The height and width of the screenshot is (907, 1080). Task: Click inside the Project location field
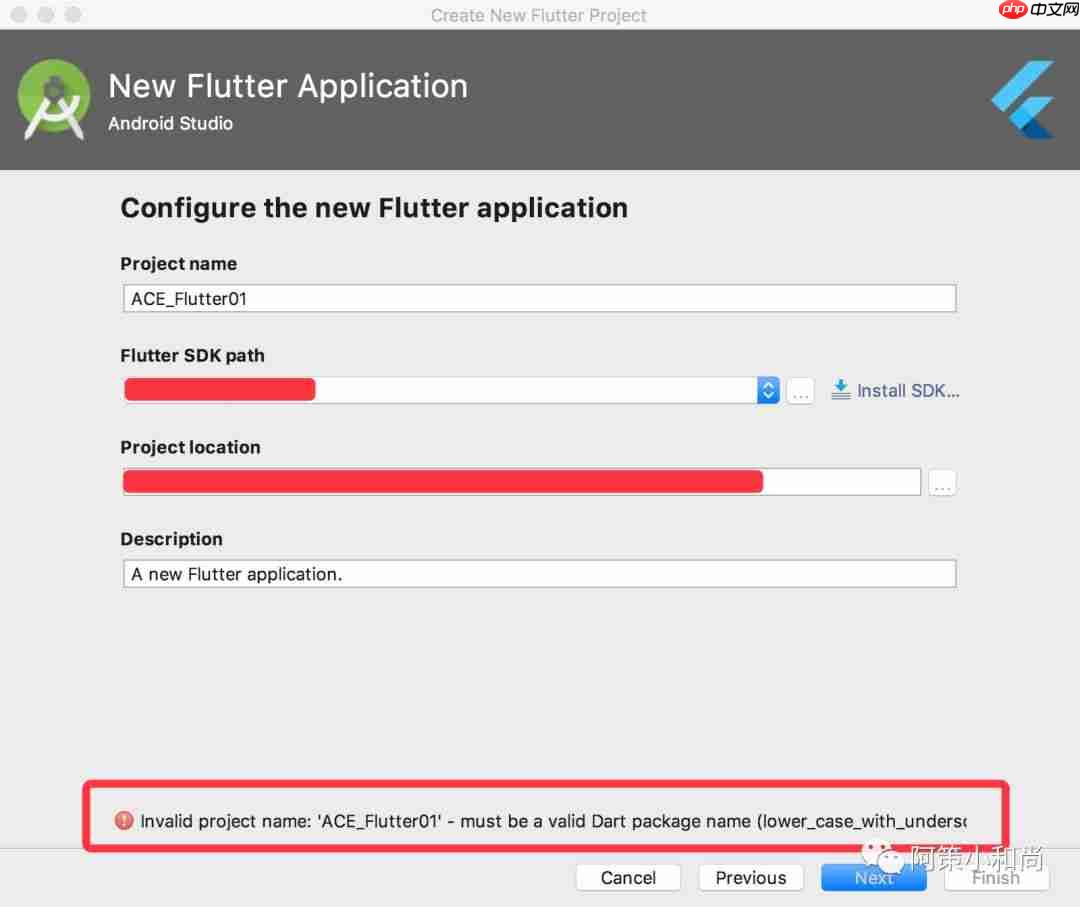(522, 481)
